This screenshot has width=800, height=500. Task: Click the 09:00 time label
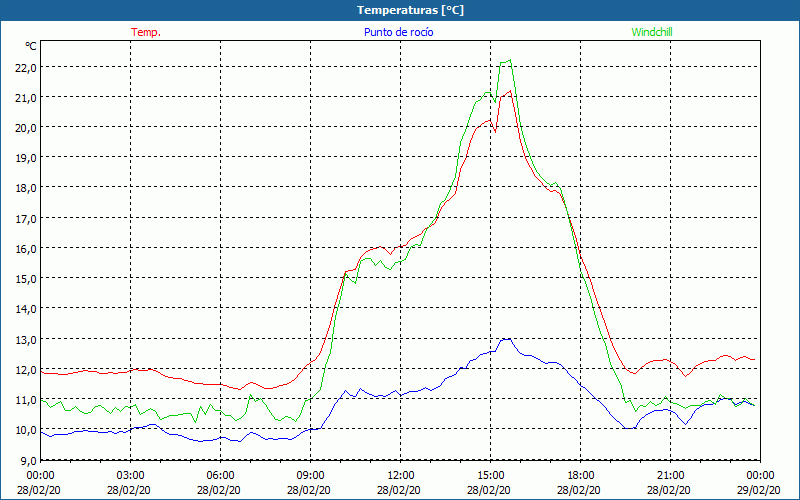(310, 476)
